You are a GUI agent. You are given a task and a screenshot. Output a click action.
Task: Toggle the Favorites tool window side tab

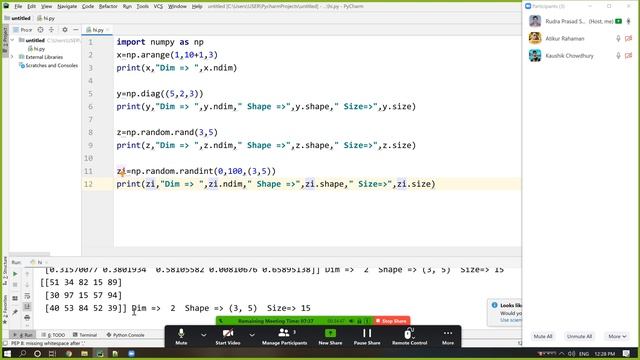(5, 310)
